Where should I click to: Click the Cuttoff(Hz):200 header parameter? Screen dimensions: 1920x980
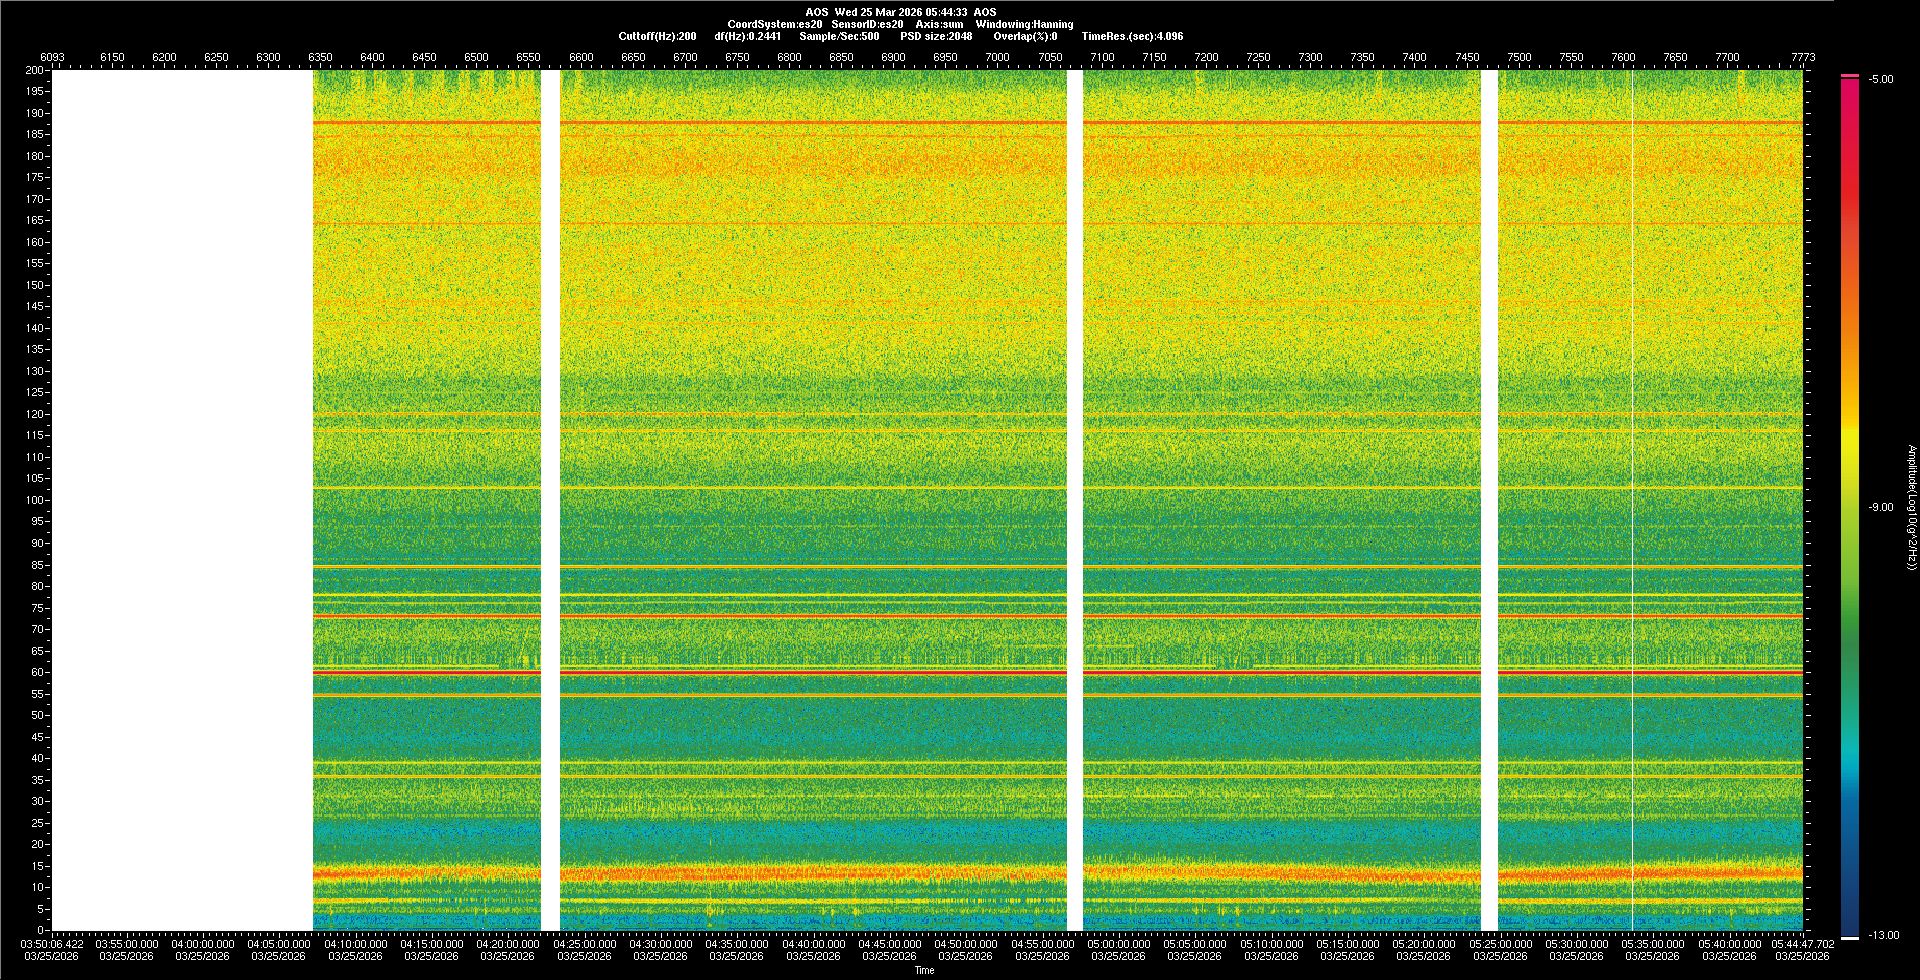click(x=657, y=36)
